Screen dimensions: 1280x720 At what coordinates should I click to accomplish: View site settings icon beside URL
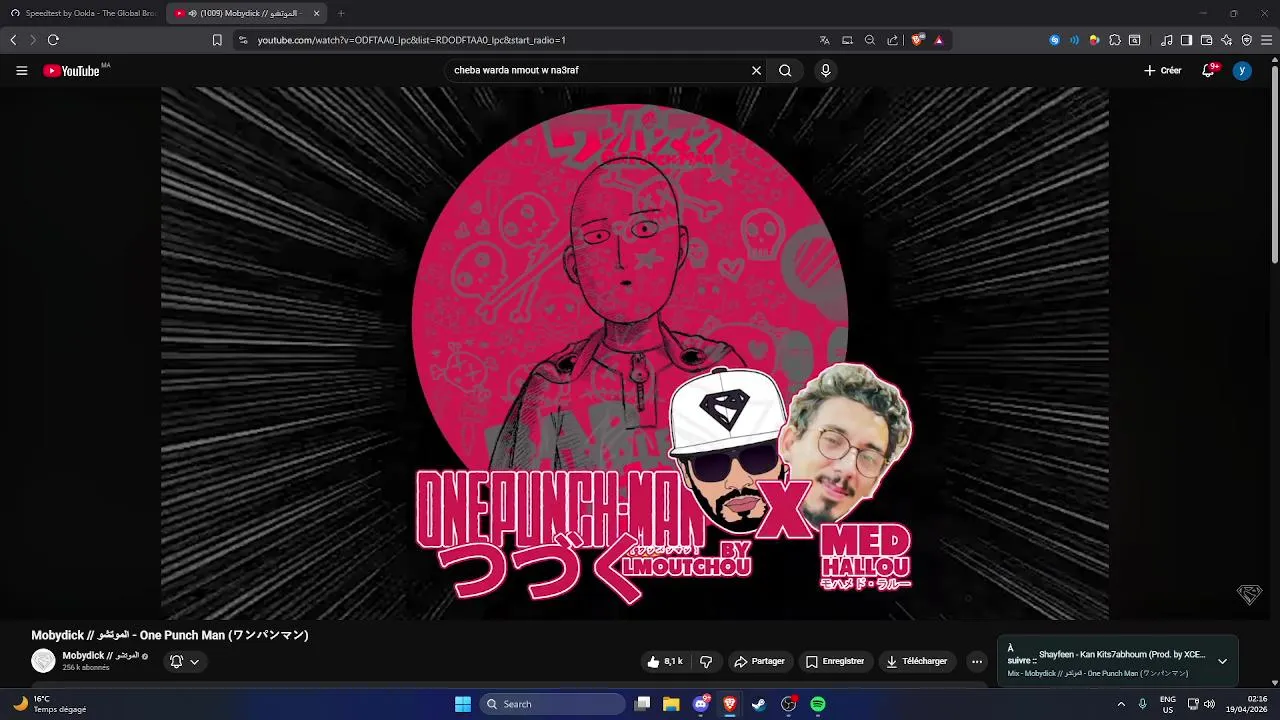[243, 40]
